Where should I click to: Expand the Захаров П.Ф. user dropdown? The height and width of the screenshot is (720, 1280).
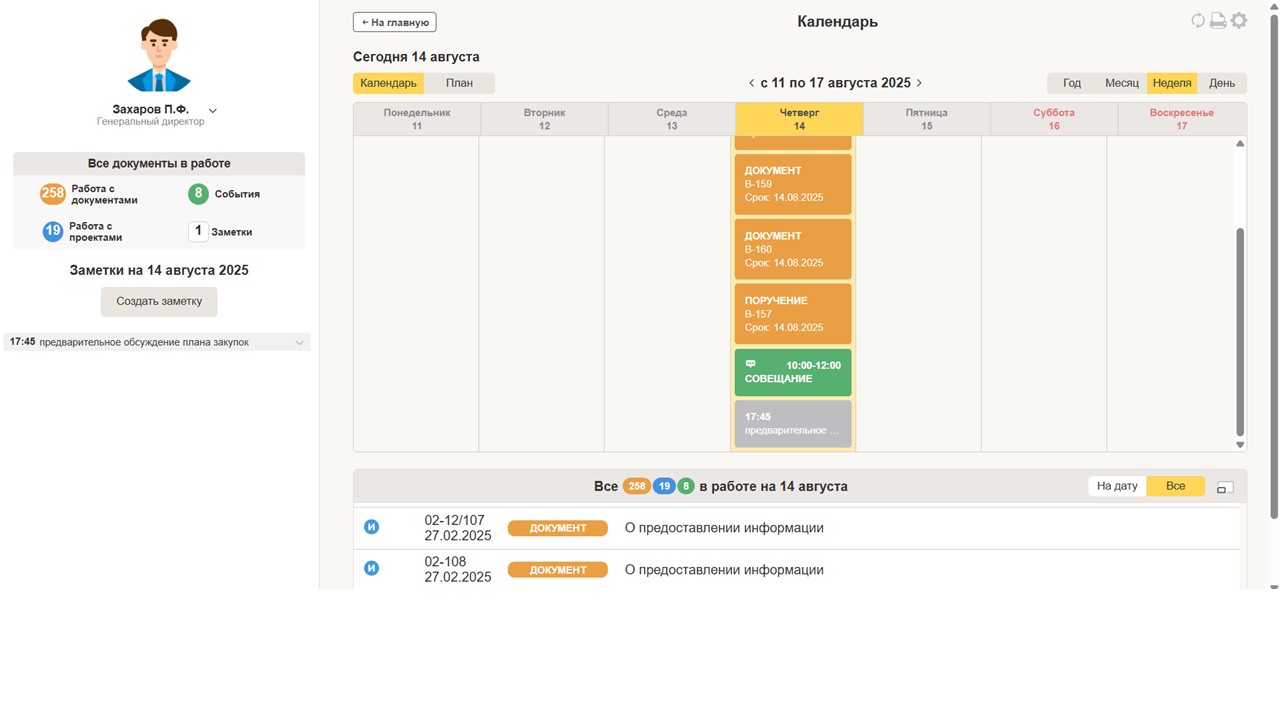(213, 110)
